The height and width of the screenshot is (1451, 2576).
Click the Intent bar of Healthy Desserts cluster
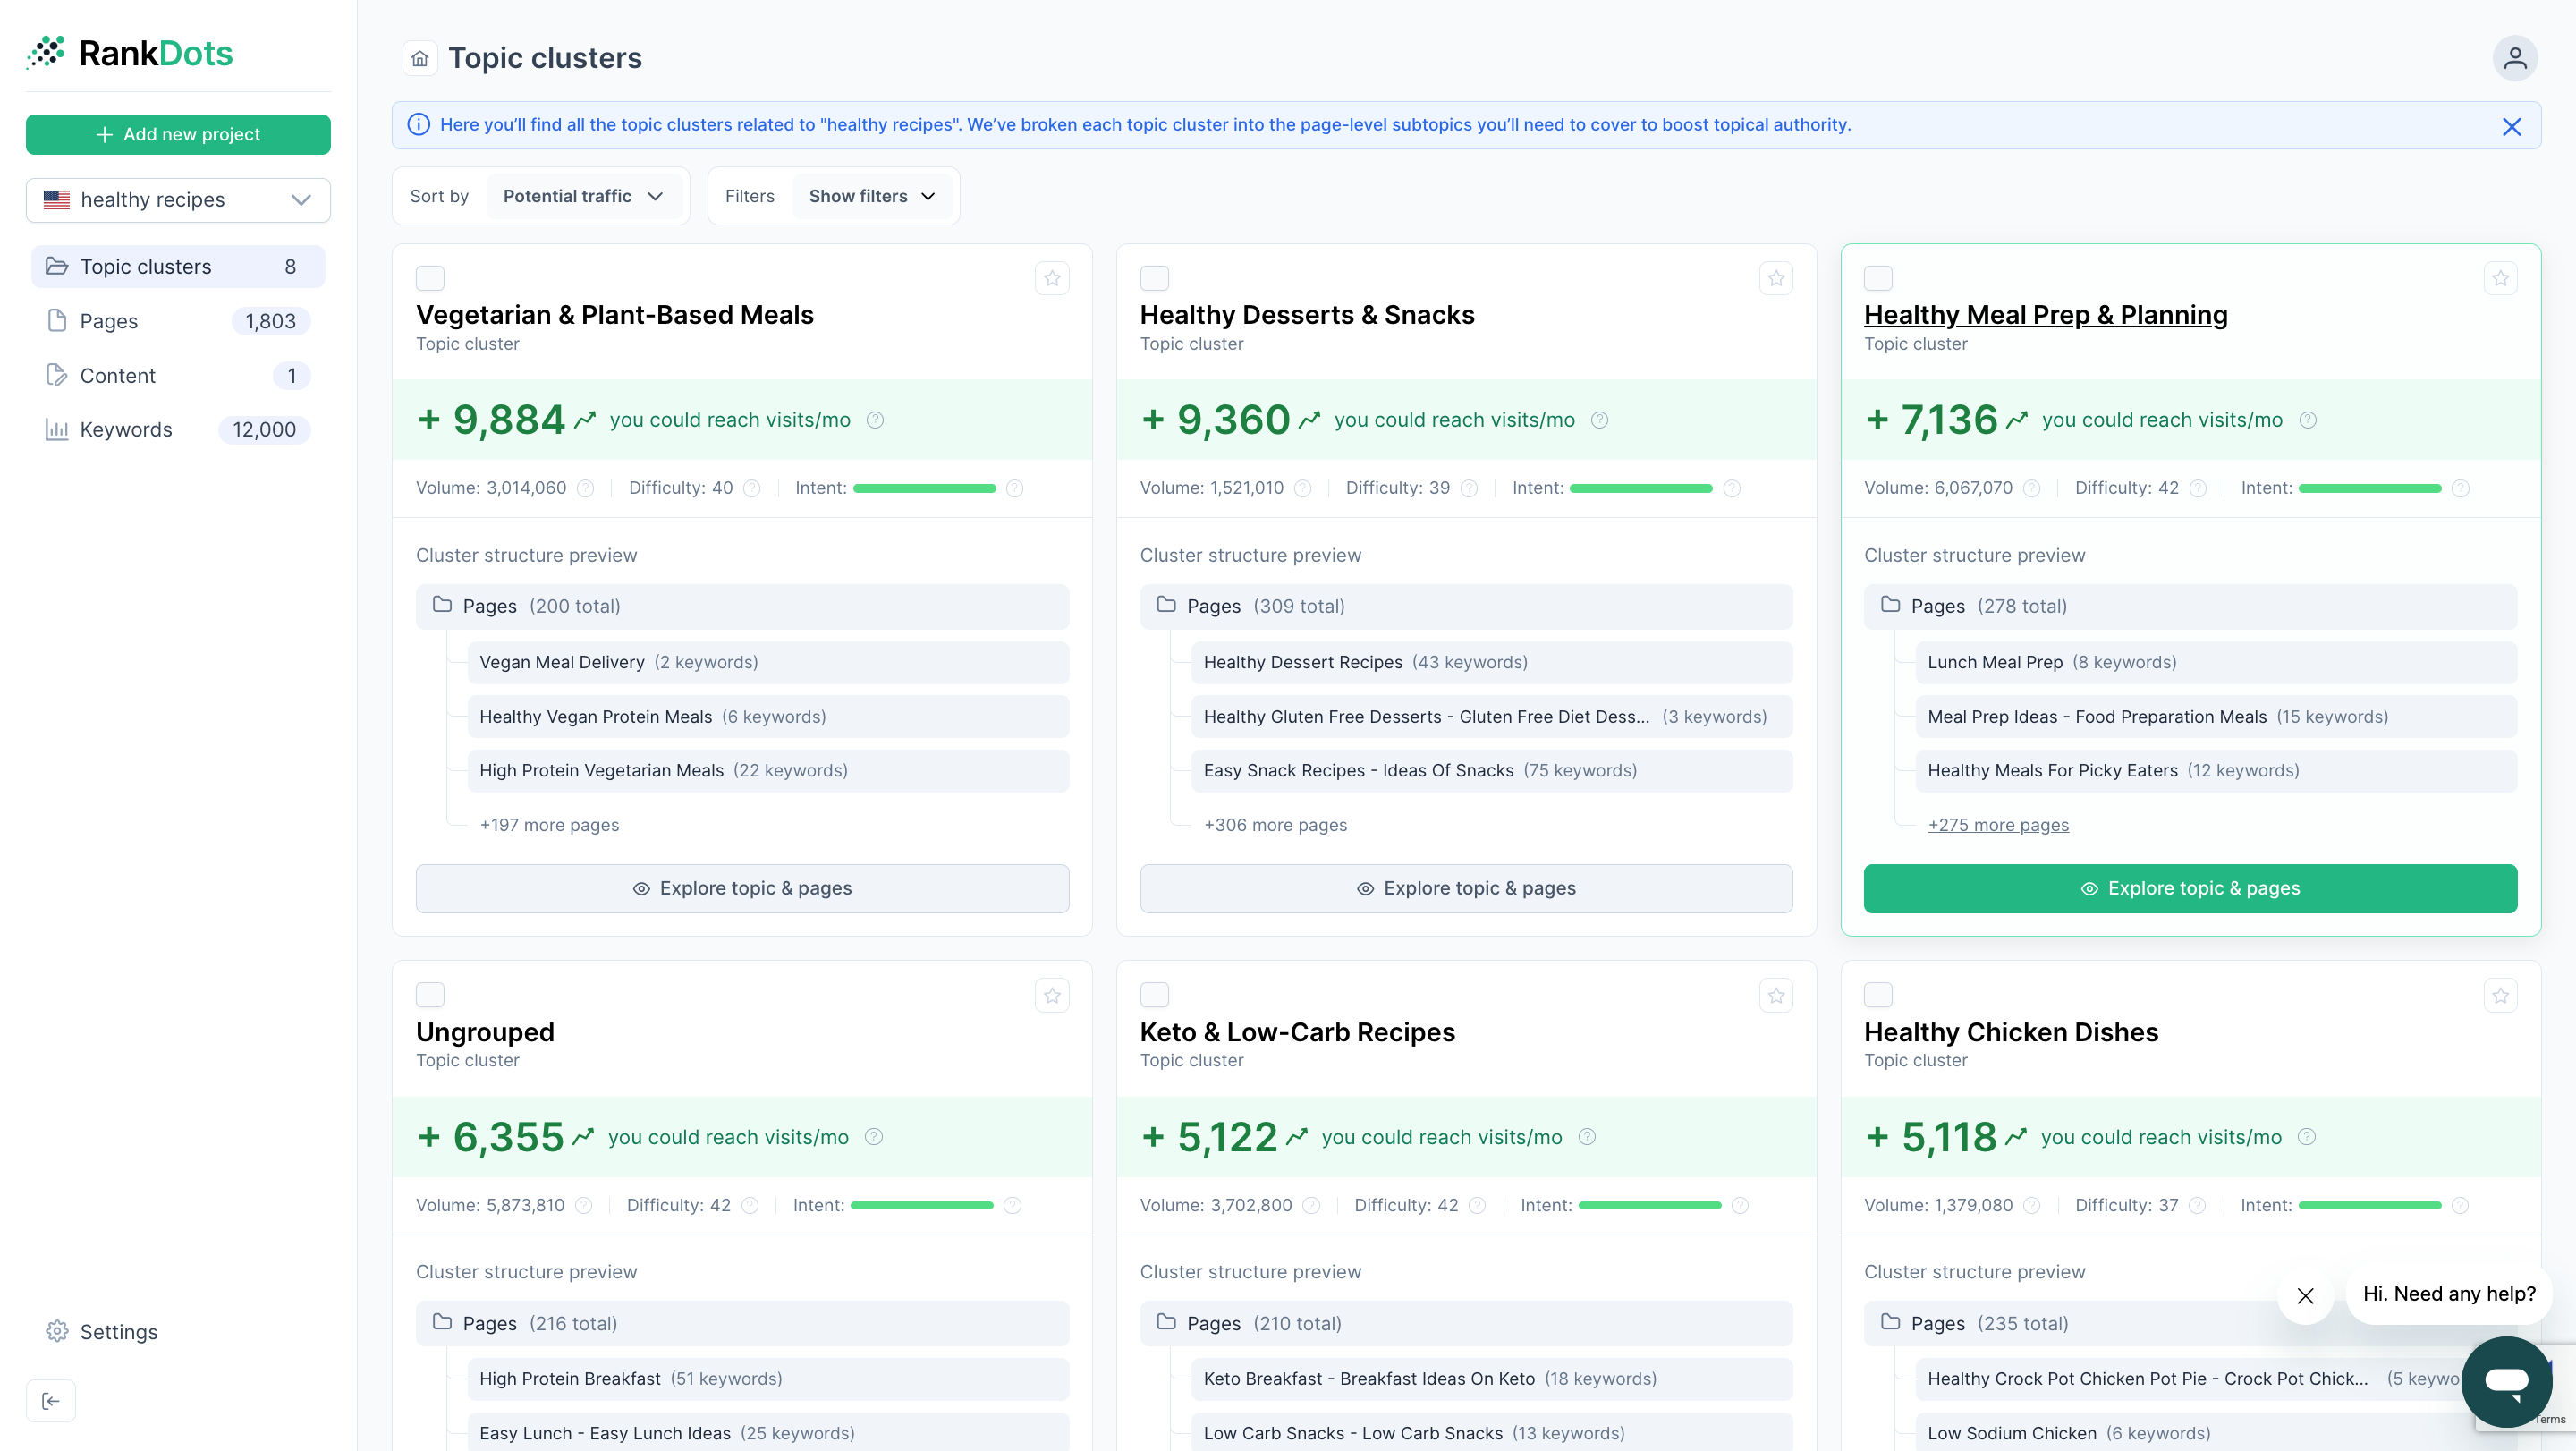1640,488
